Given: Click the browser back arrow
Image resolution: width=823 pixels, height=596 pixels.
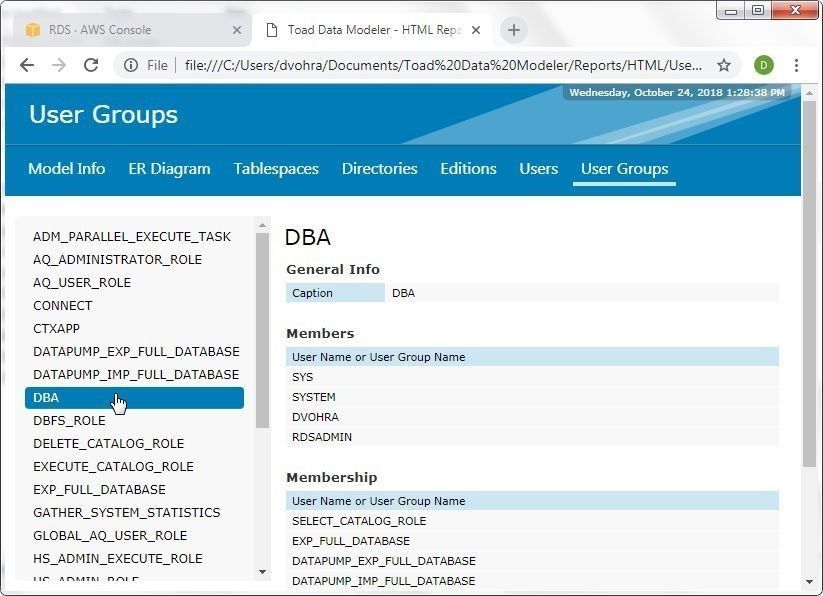Looking at the screenshot, I should [27, 65].
